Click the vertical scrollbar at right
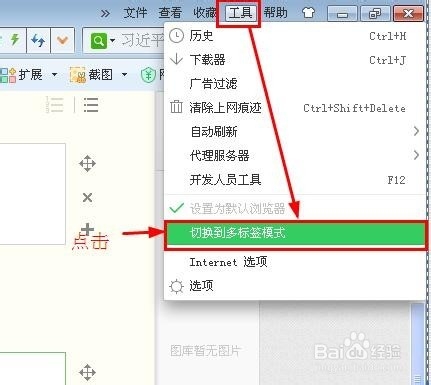This screenshot has width=431, height=385. 417,343
